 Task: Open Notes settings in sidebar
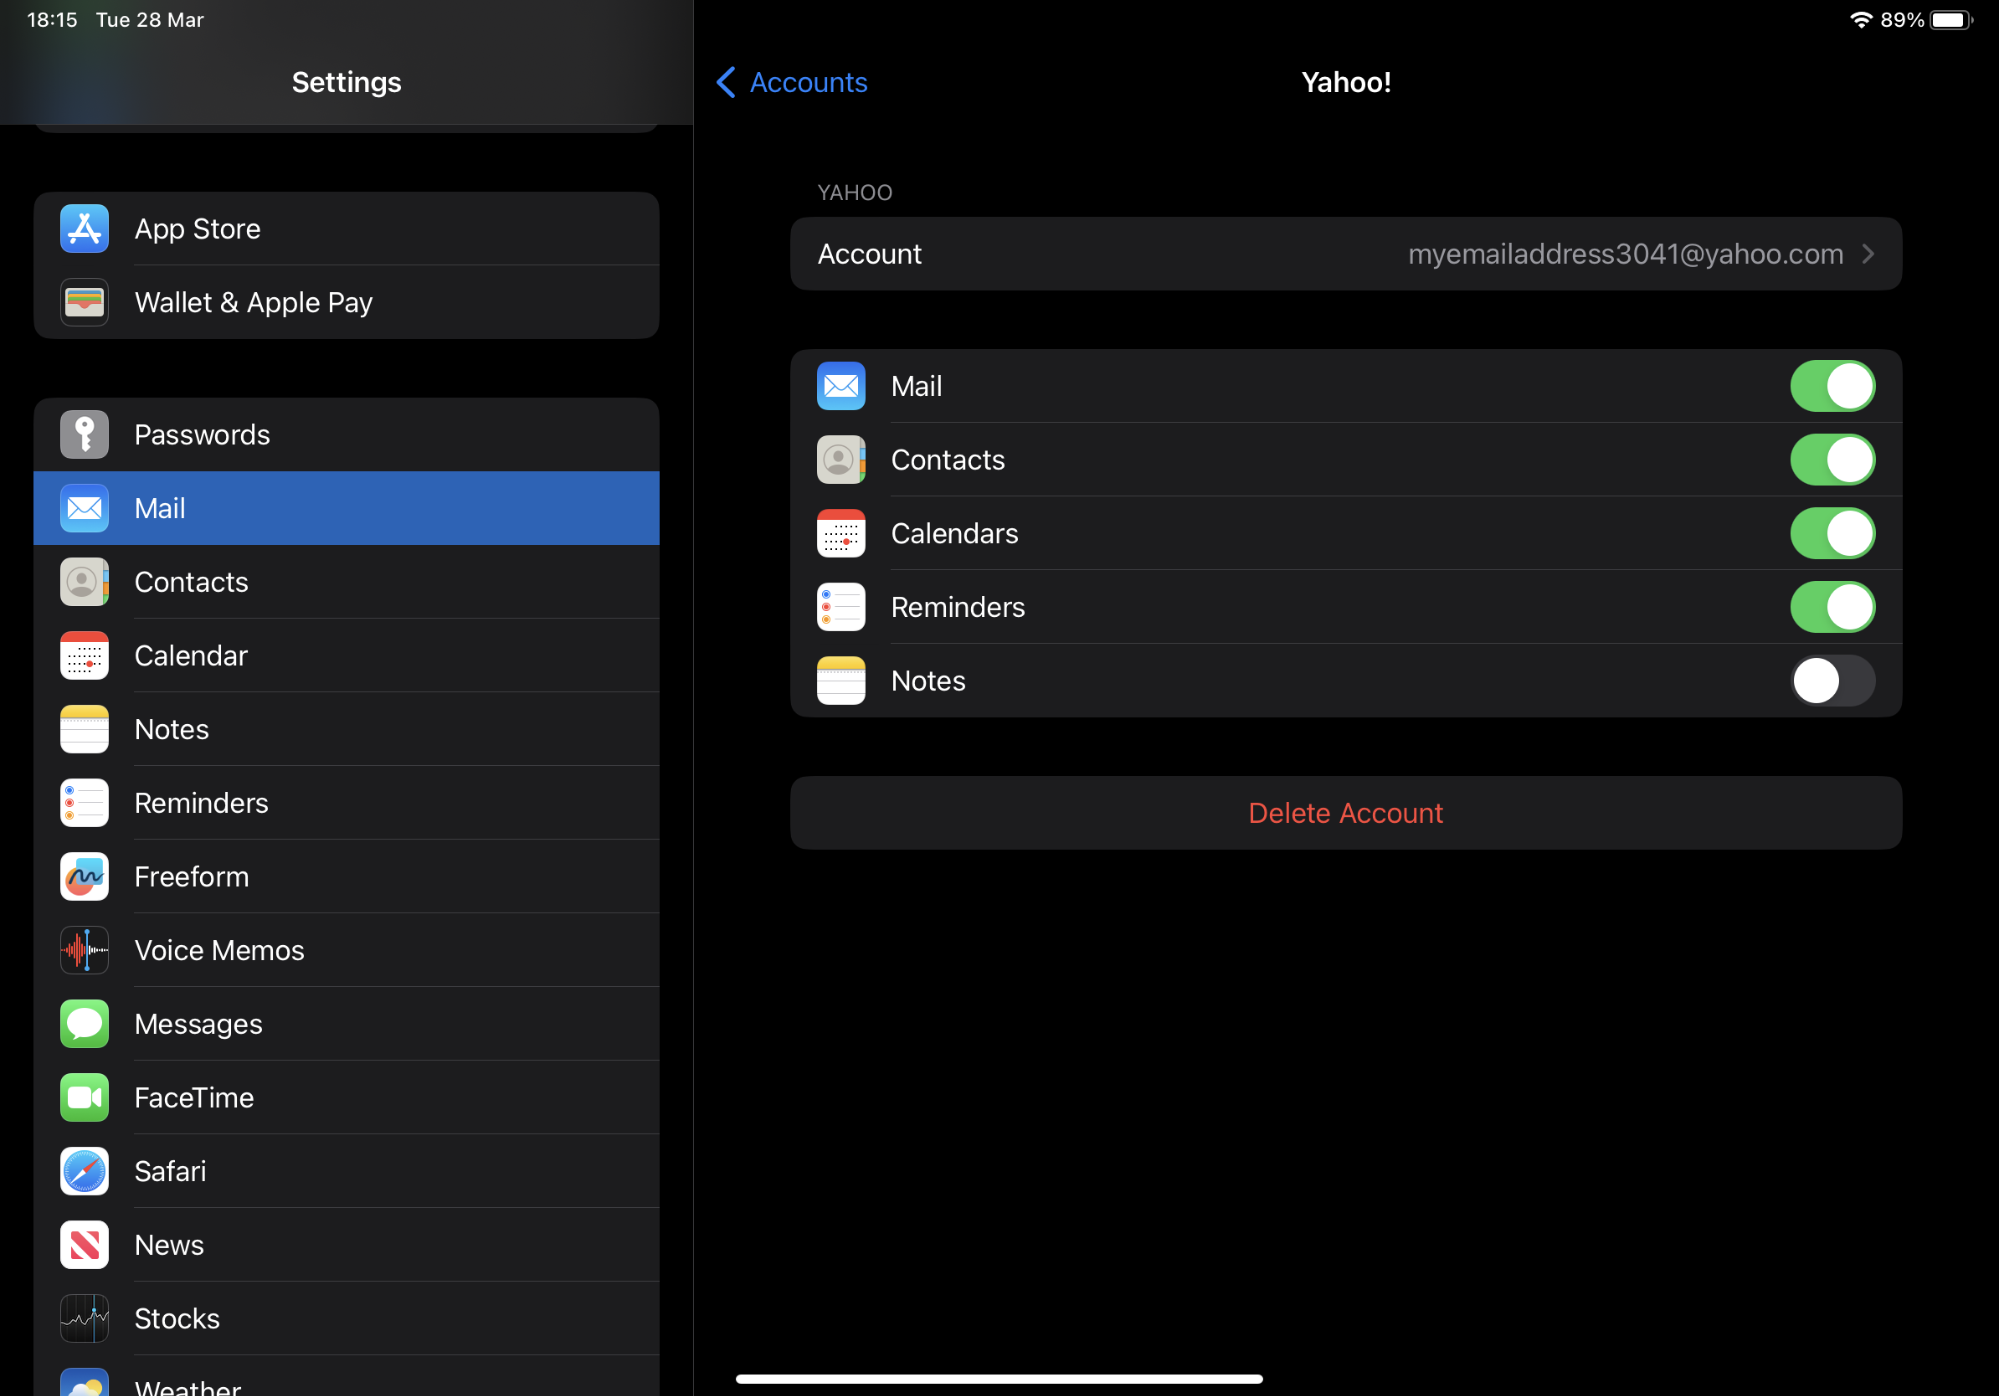tap(346, 729)
